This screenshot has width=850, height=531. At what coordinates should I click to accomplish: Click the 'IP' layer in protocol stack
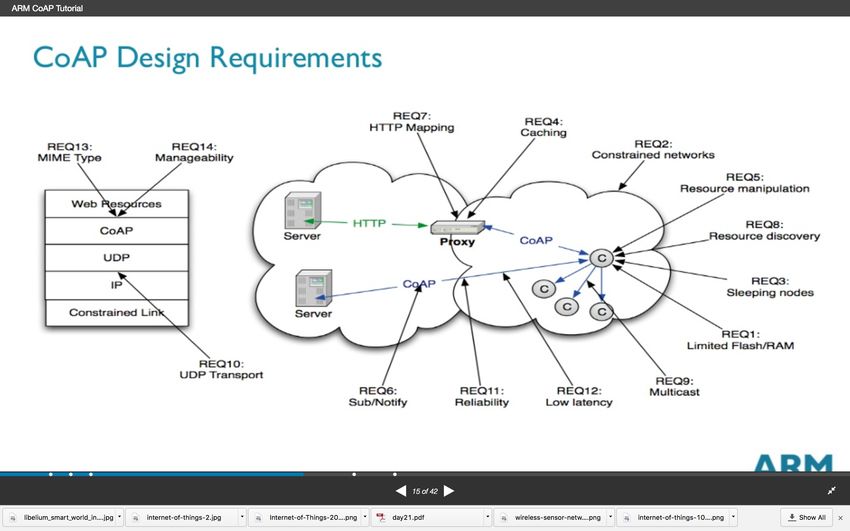click(x=117, y=285)
